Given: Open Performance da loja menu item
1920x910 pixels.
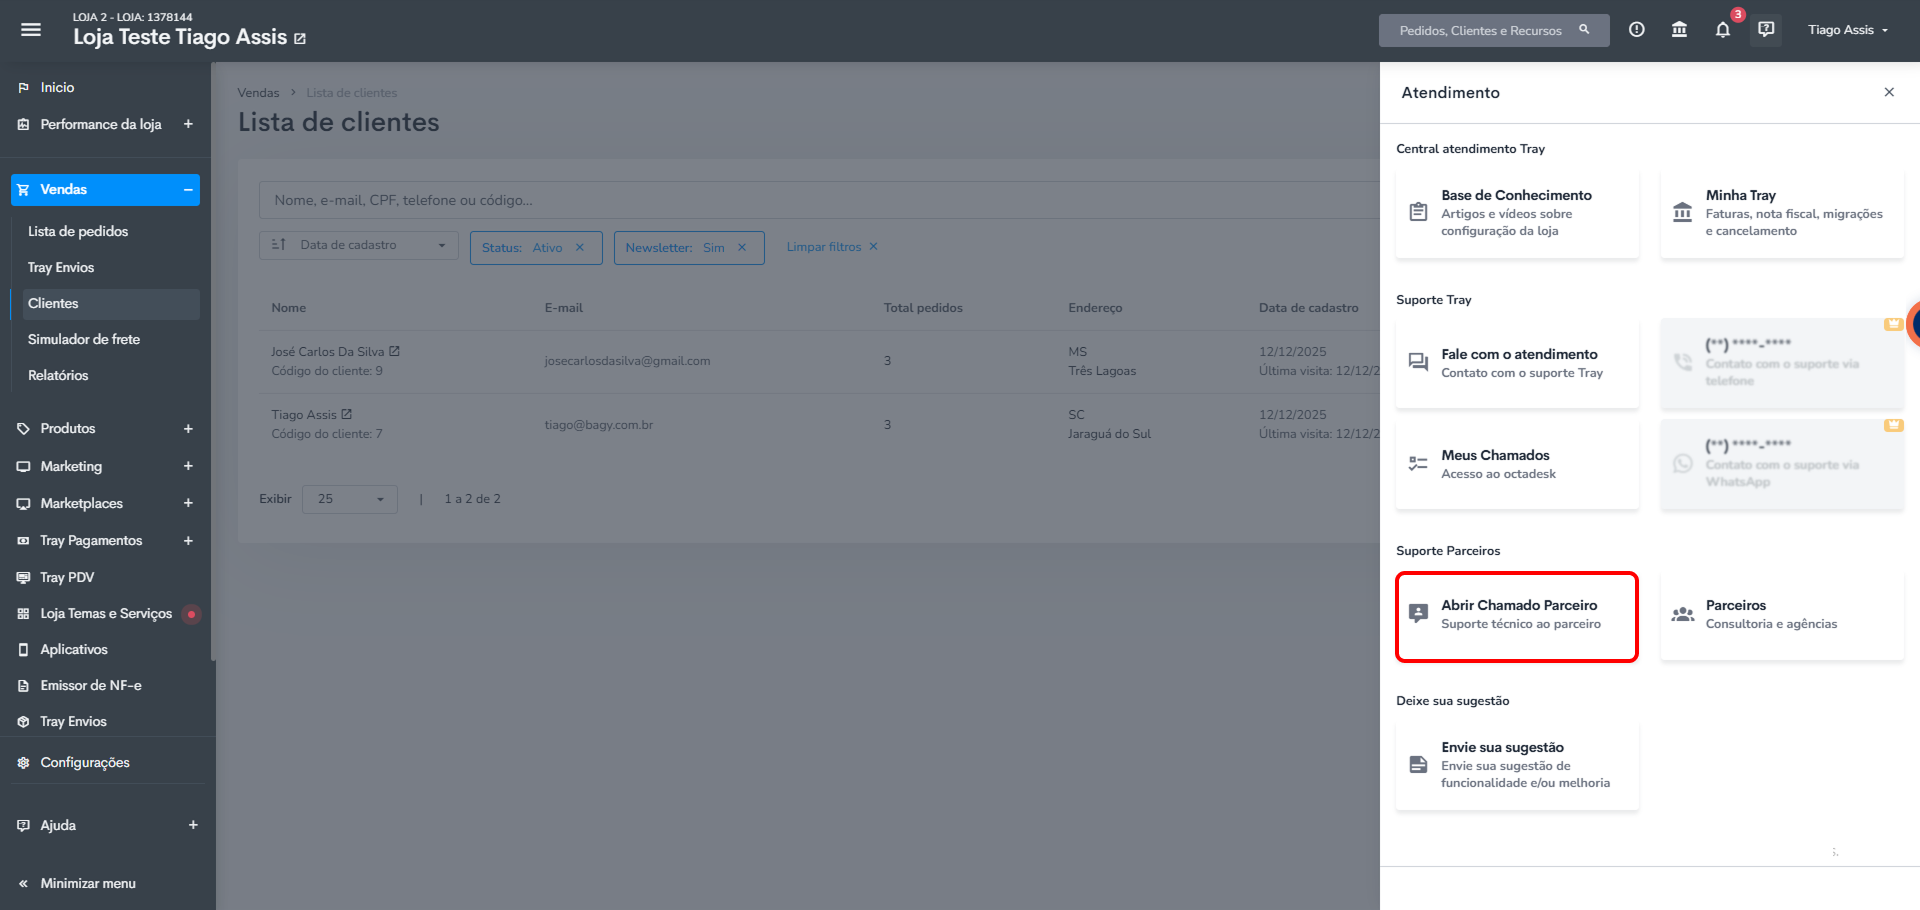Looking at the screenshot, I should pos(100,124).
